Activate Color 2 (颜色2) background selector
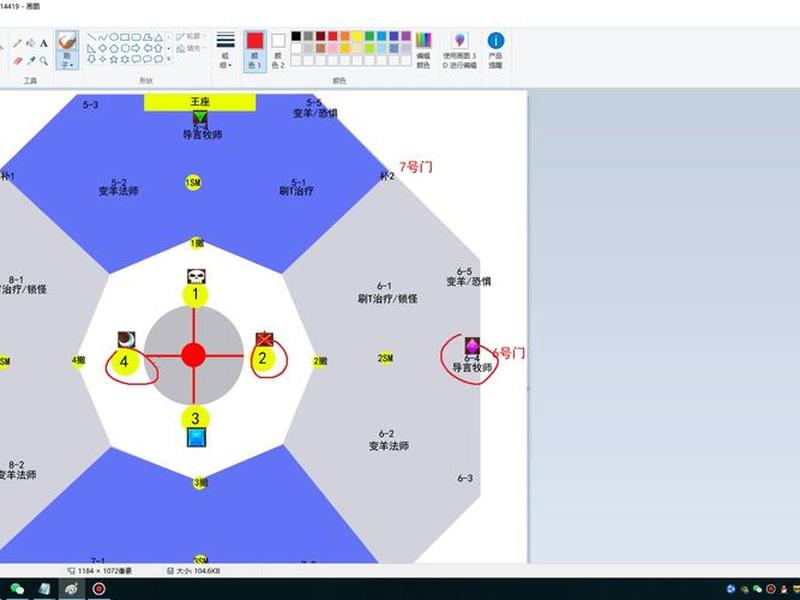 [x=278, y=51]
